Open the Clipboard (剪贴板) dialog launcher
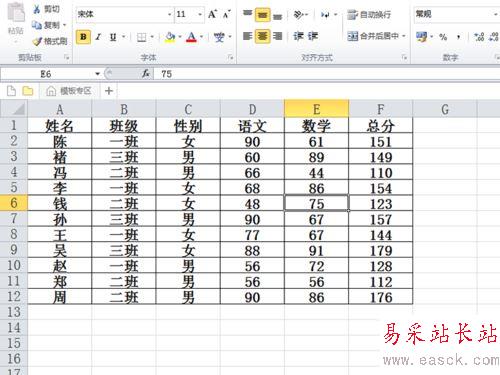This screenshot has width=500, height=375. coord(67,58)
